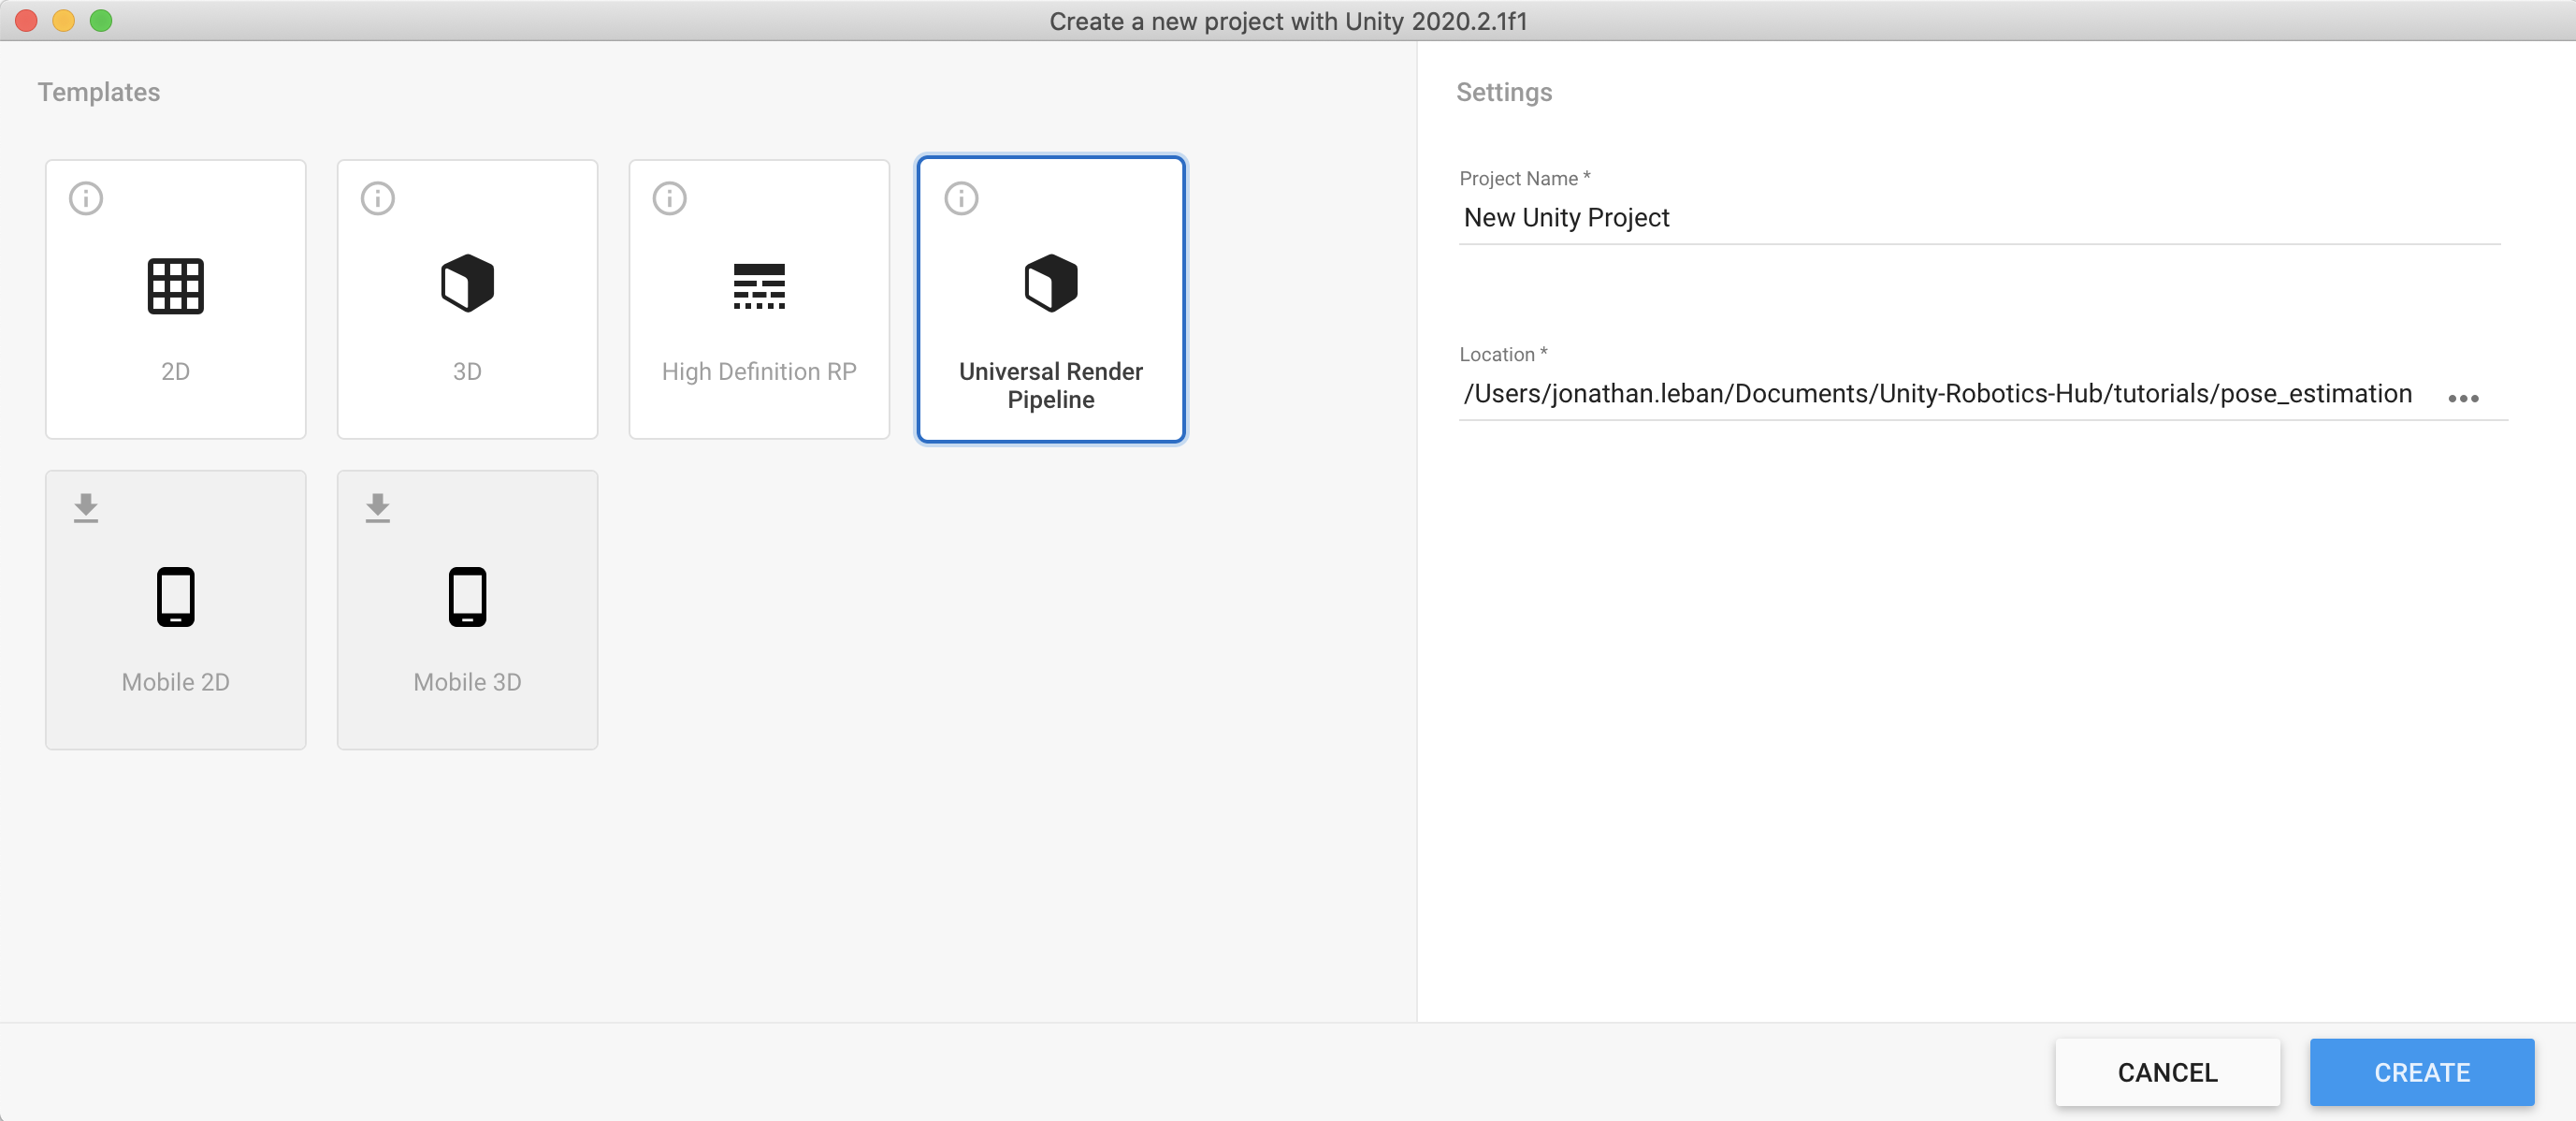Browse location with the three-dots button

pos(2462,398)
